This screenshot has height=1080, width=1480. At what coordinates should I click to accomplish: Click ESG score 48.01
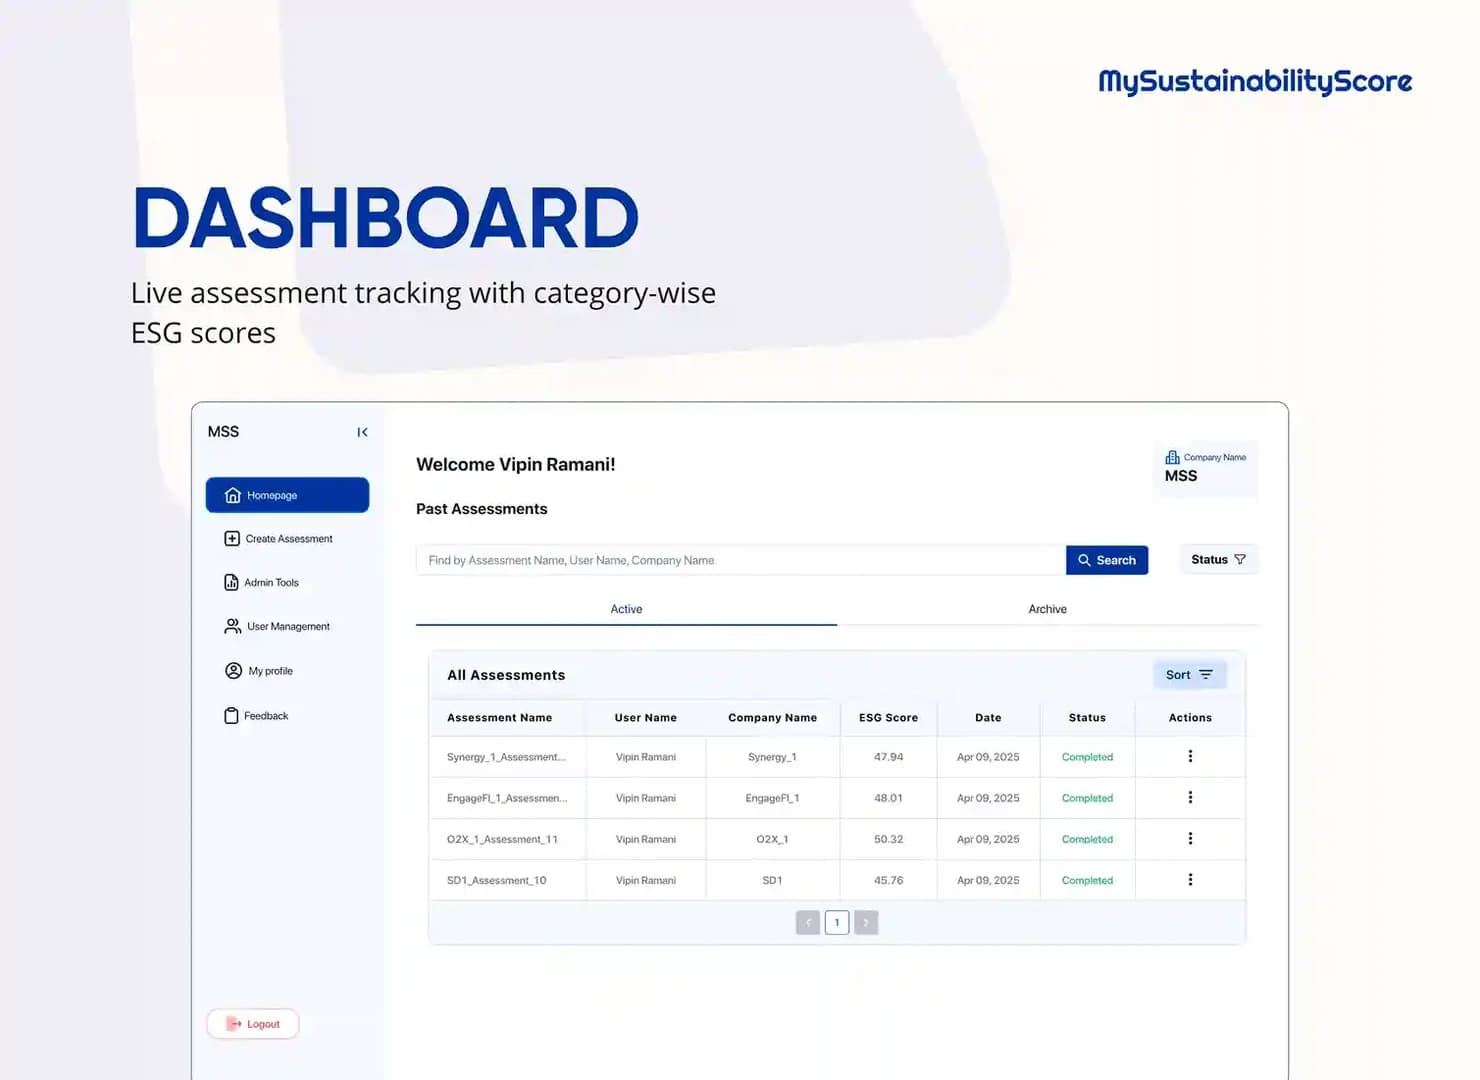pos(888,798)
